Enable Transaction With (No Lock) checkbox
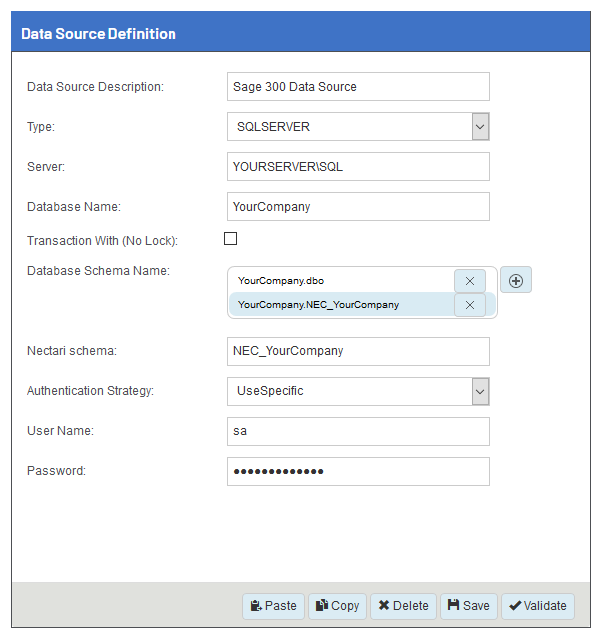This screenshot has width=603, height=628. 231,239
